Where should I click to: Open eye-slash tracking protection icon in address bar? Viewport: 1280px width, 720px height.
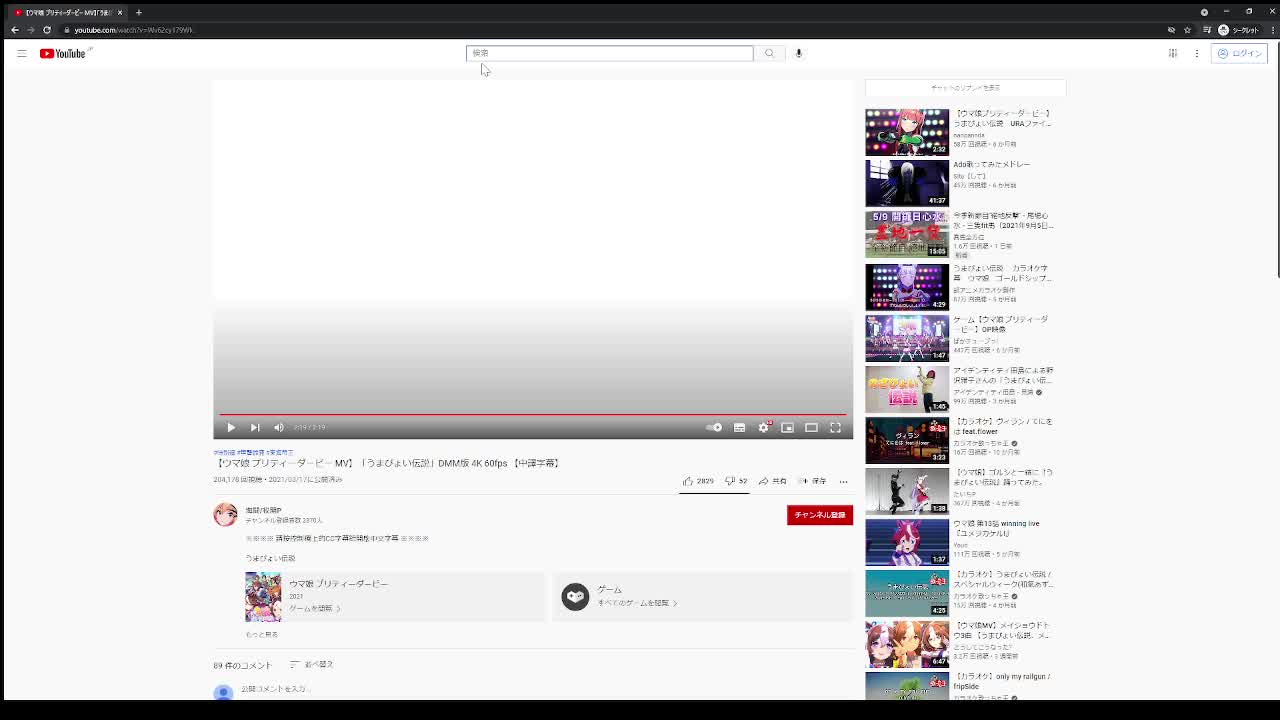[1171, 30]
